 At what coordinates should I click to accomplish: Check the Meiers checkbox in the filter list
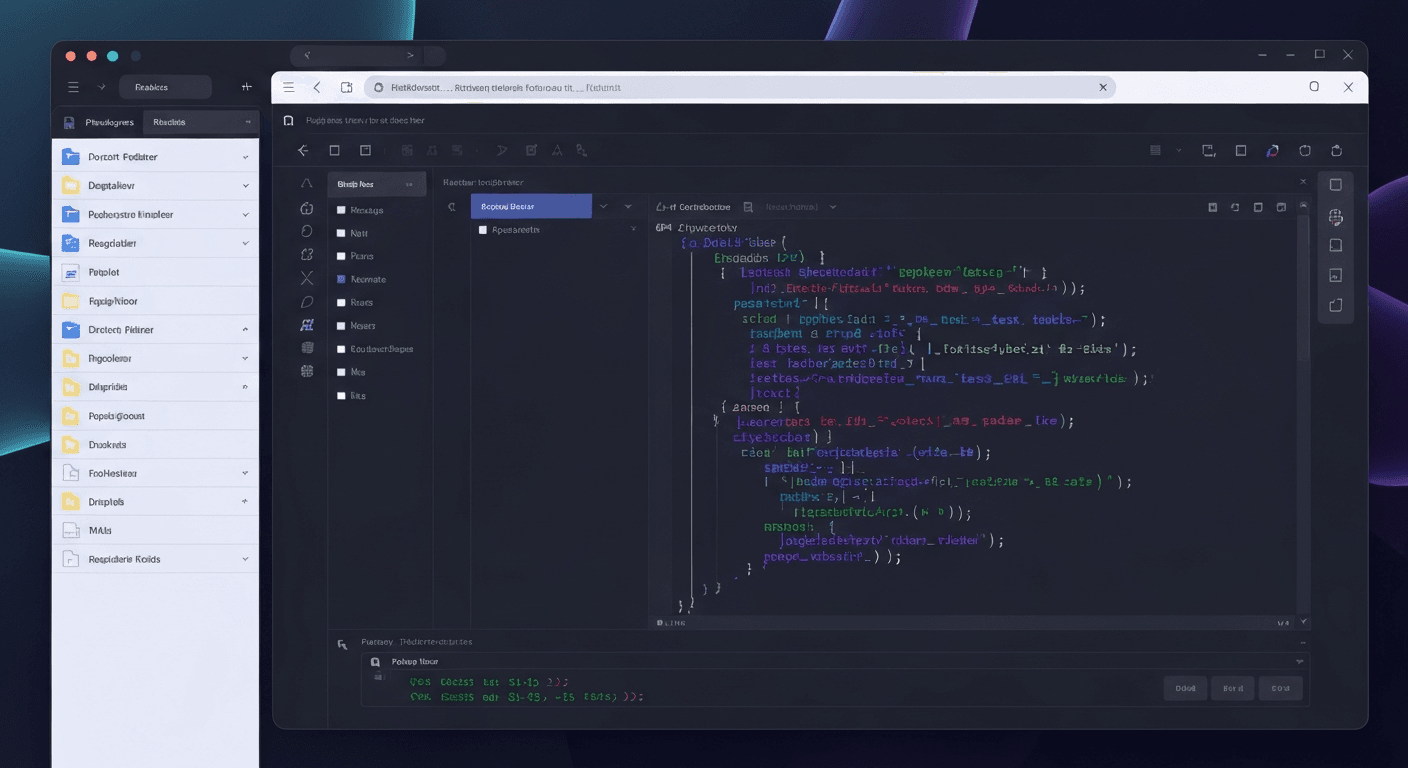coord(343,325)
